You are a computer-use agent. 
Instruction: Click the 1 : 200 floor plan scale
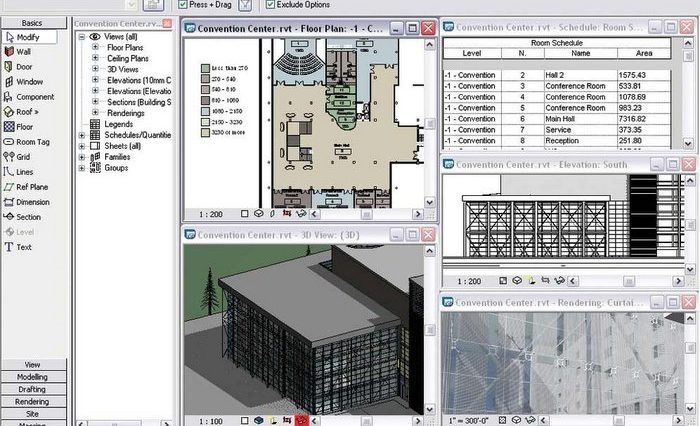(x=211, y=214)
